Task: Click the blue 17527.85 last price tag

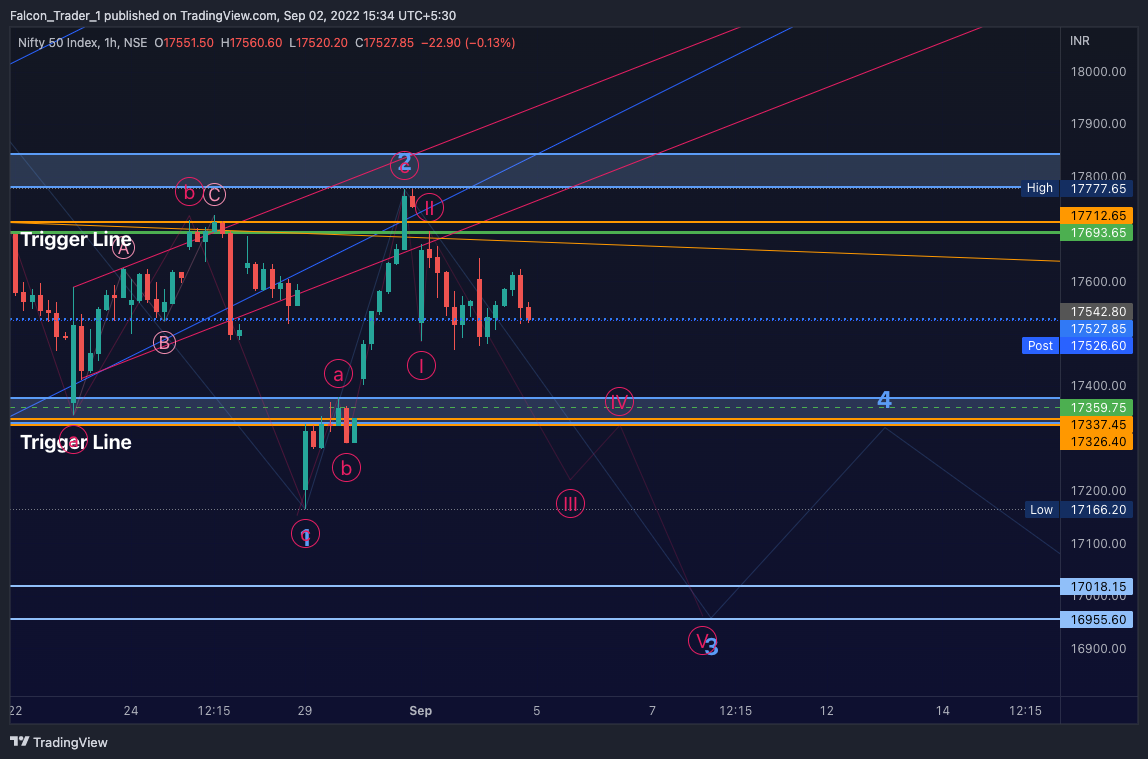Action: [x=1096, y=329]
